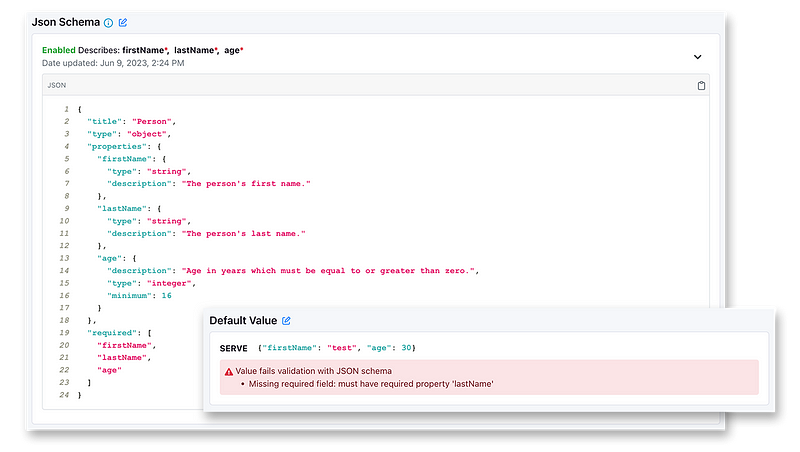
Task: Click the first name description string
Action: (x=246, y=184)
